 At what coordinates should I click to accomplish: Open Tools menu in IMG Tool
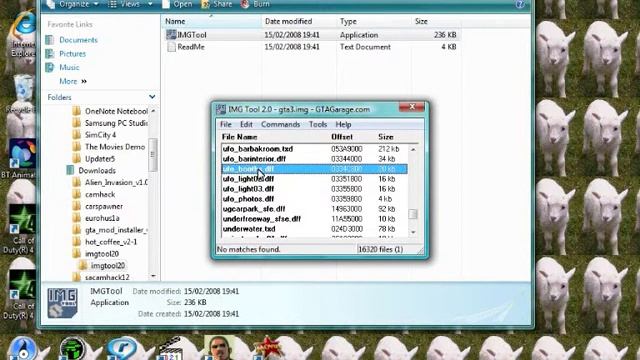[318, 124]
